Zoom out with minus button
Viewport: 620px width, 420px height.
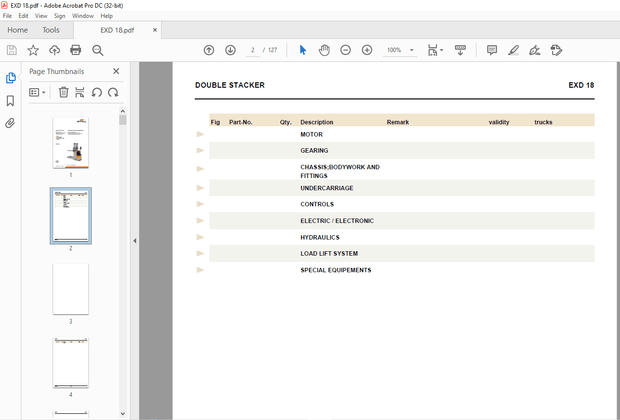click(346, 50)
